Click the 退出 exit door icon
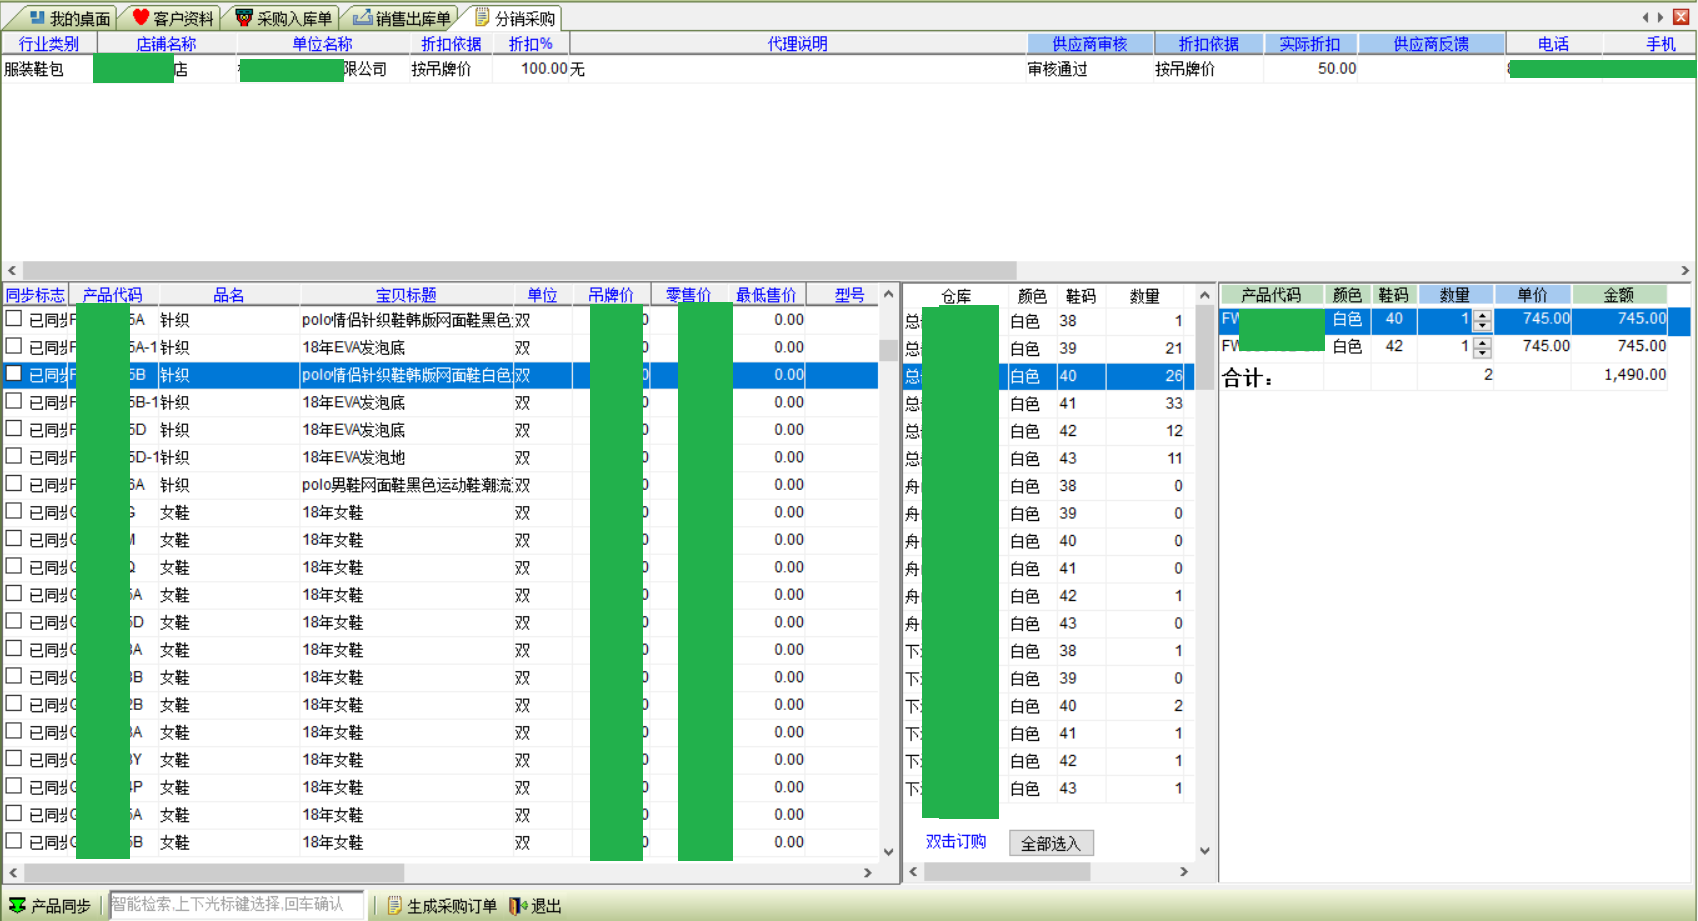The height and width of the screenshot is (921, 1698). click(517, 905)
